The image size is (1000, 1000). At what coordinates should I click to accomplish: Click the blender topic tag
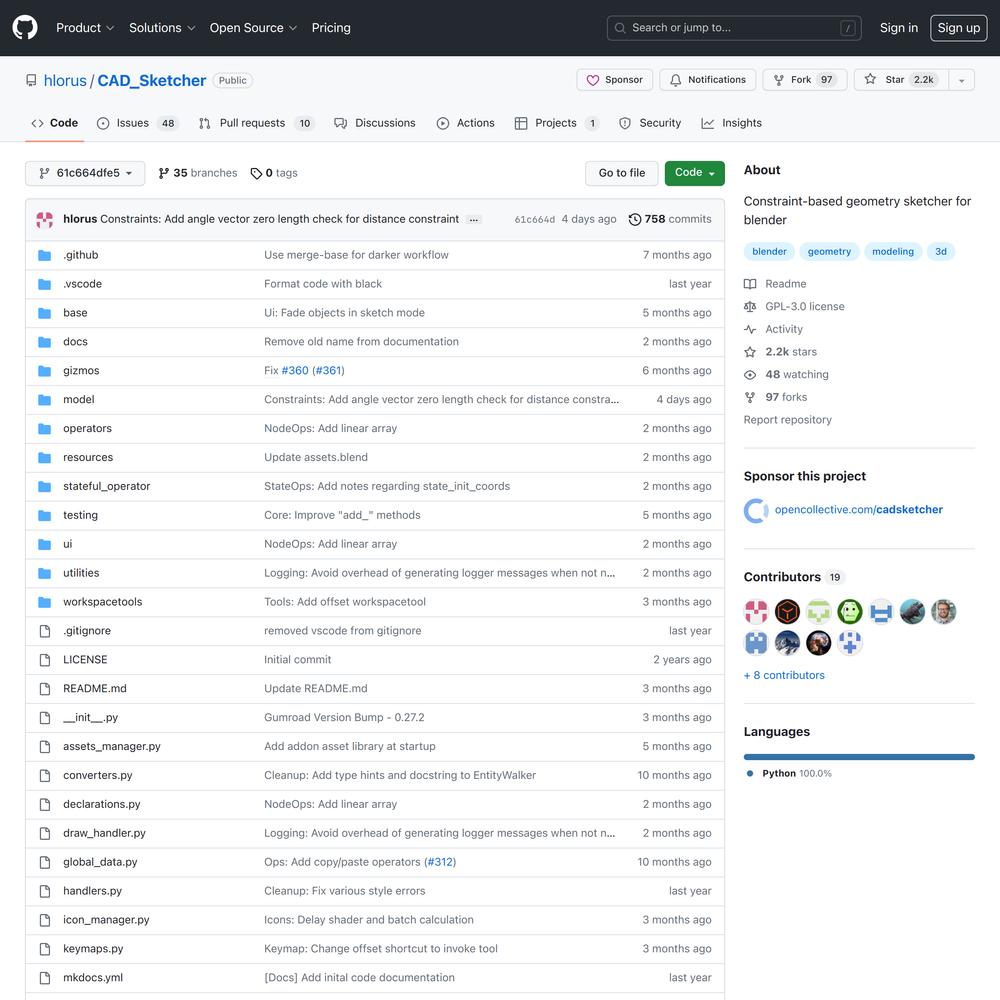(x=769, y=252)
